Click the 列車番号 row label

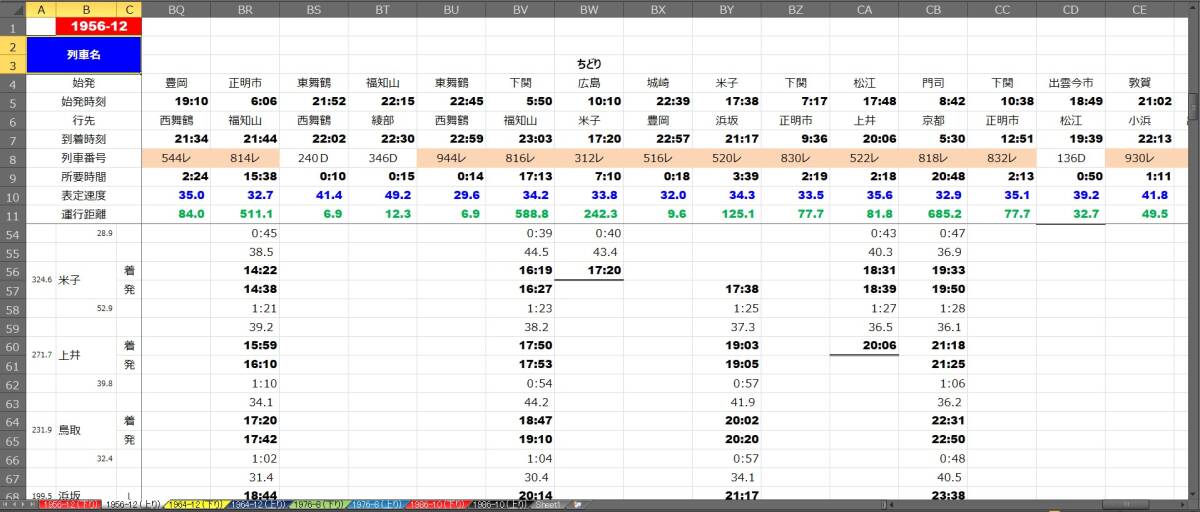point(85,158)
